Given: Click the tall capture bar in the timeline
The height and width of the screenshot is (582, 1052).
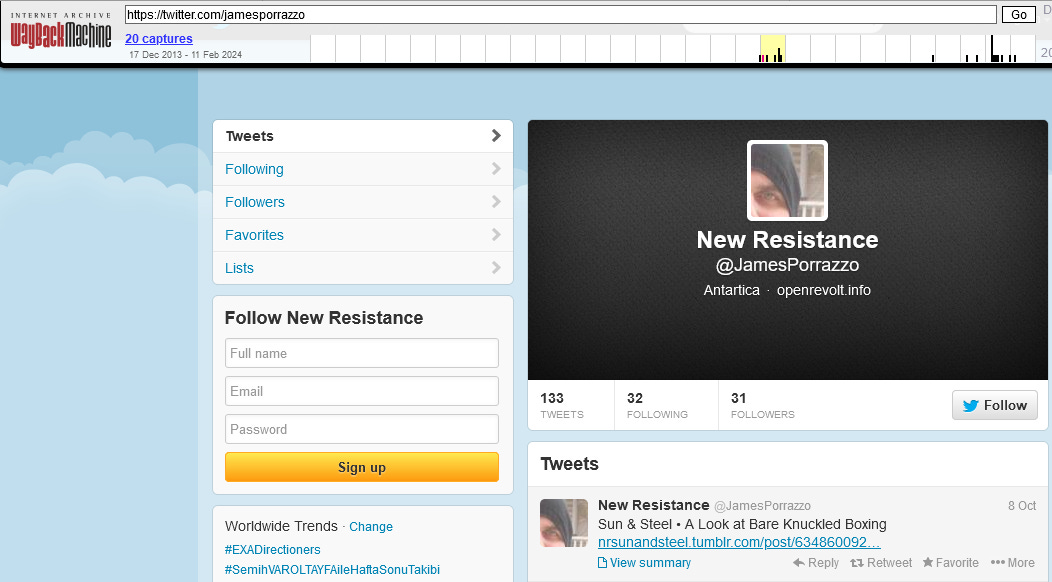Looking at the screenshot, I should click(x=992, y=48).
